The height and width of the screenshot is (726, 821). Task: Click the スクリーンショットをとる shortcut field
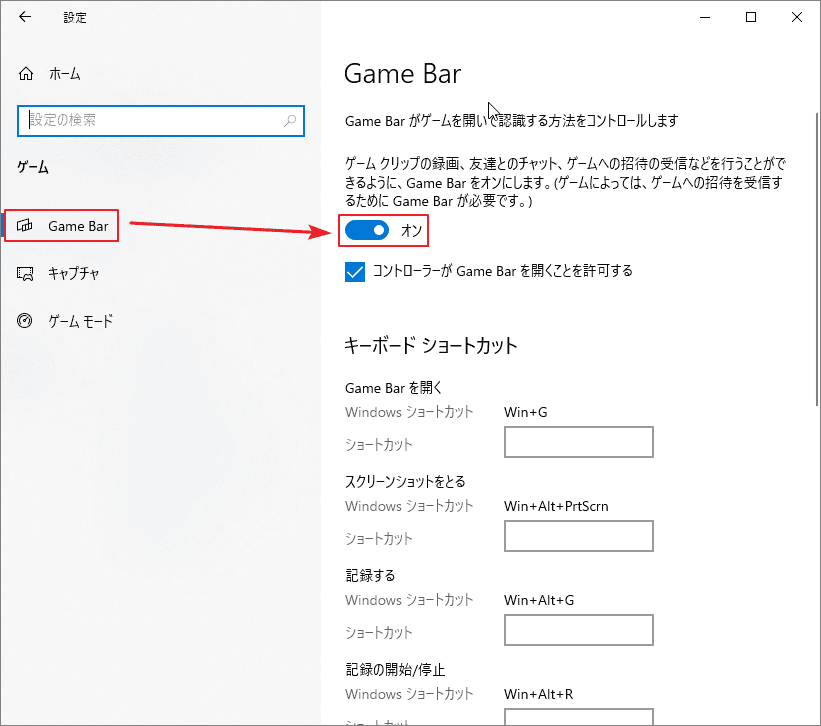click(578, 536)
